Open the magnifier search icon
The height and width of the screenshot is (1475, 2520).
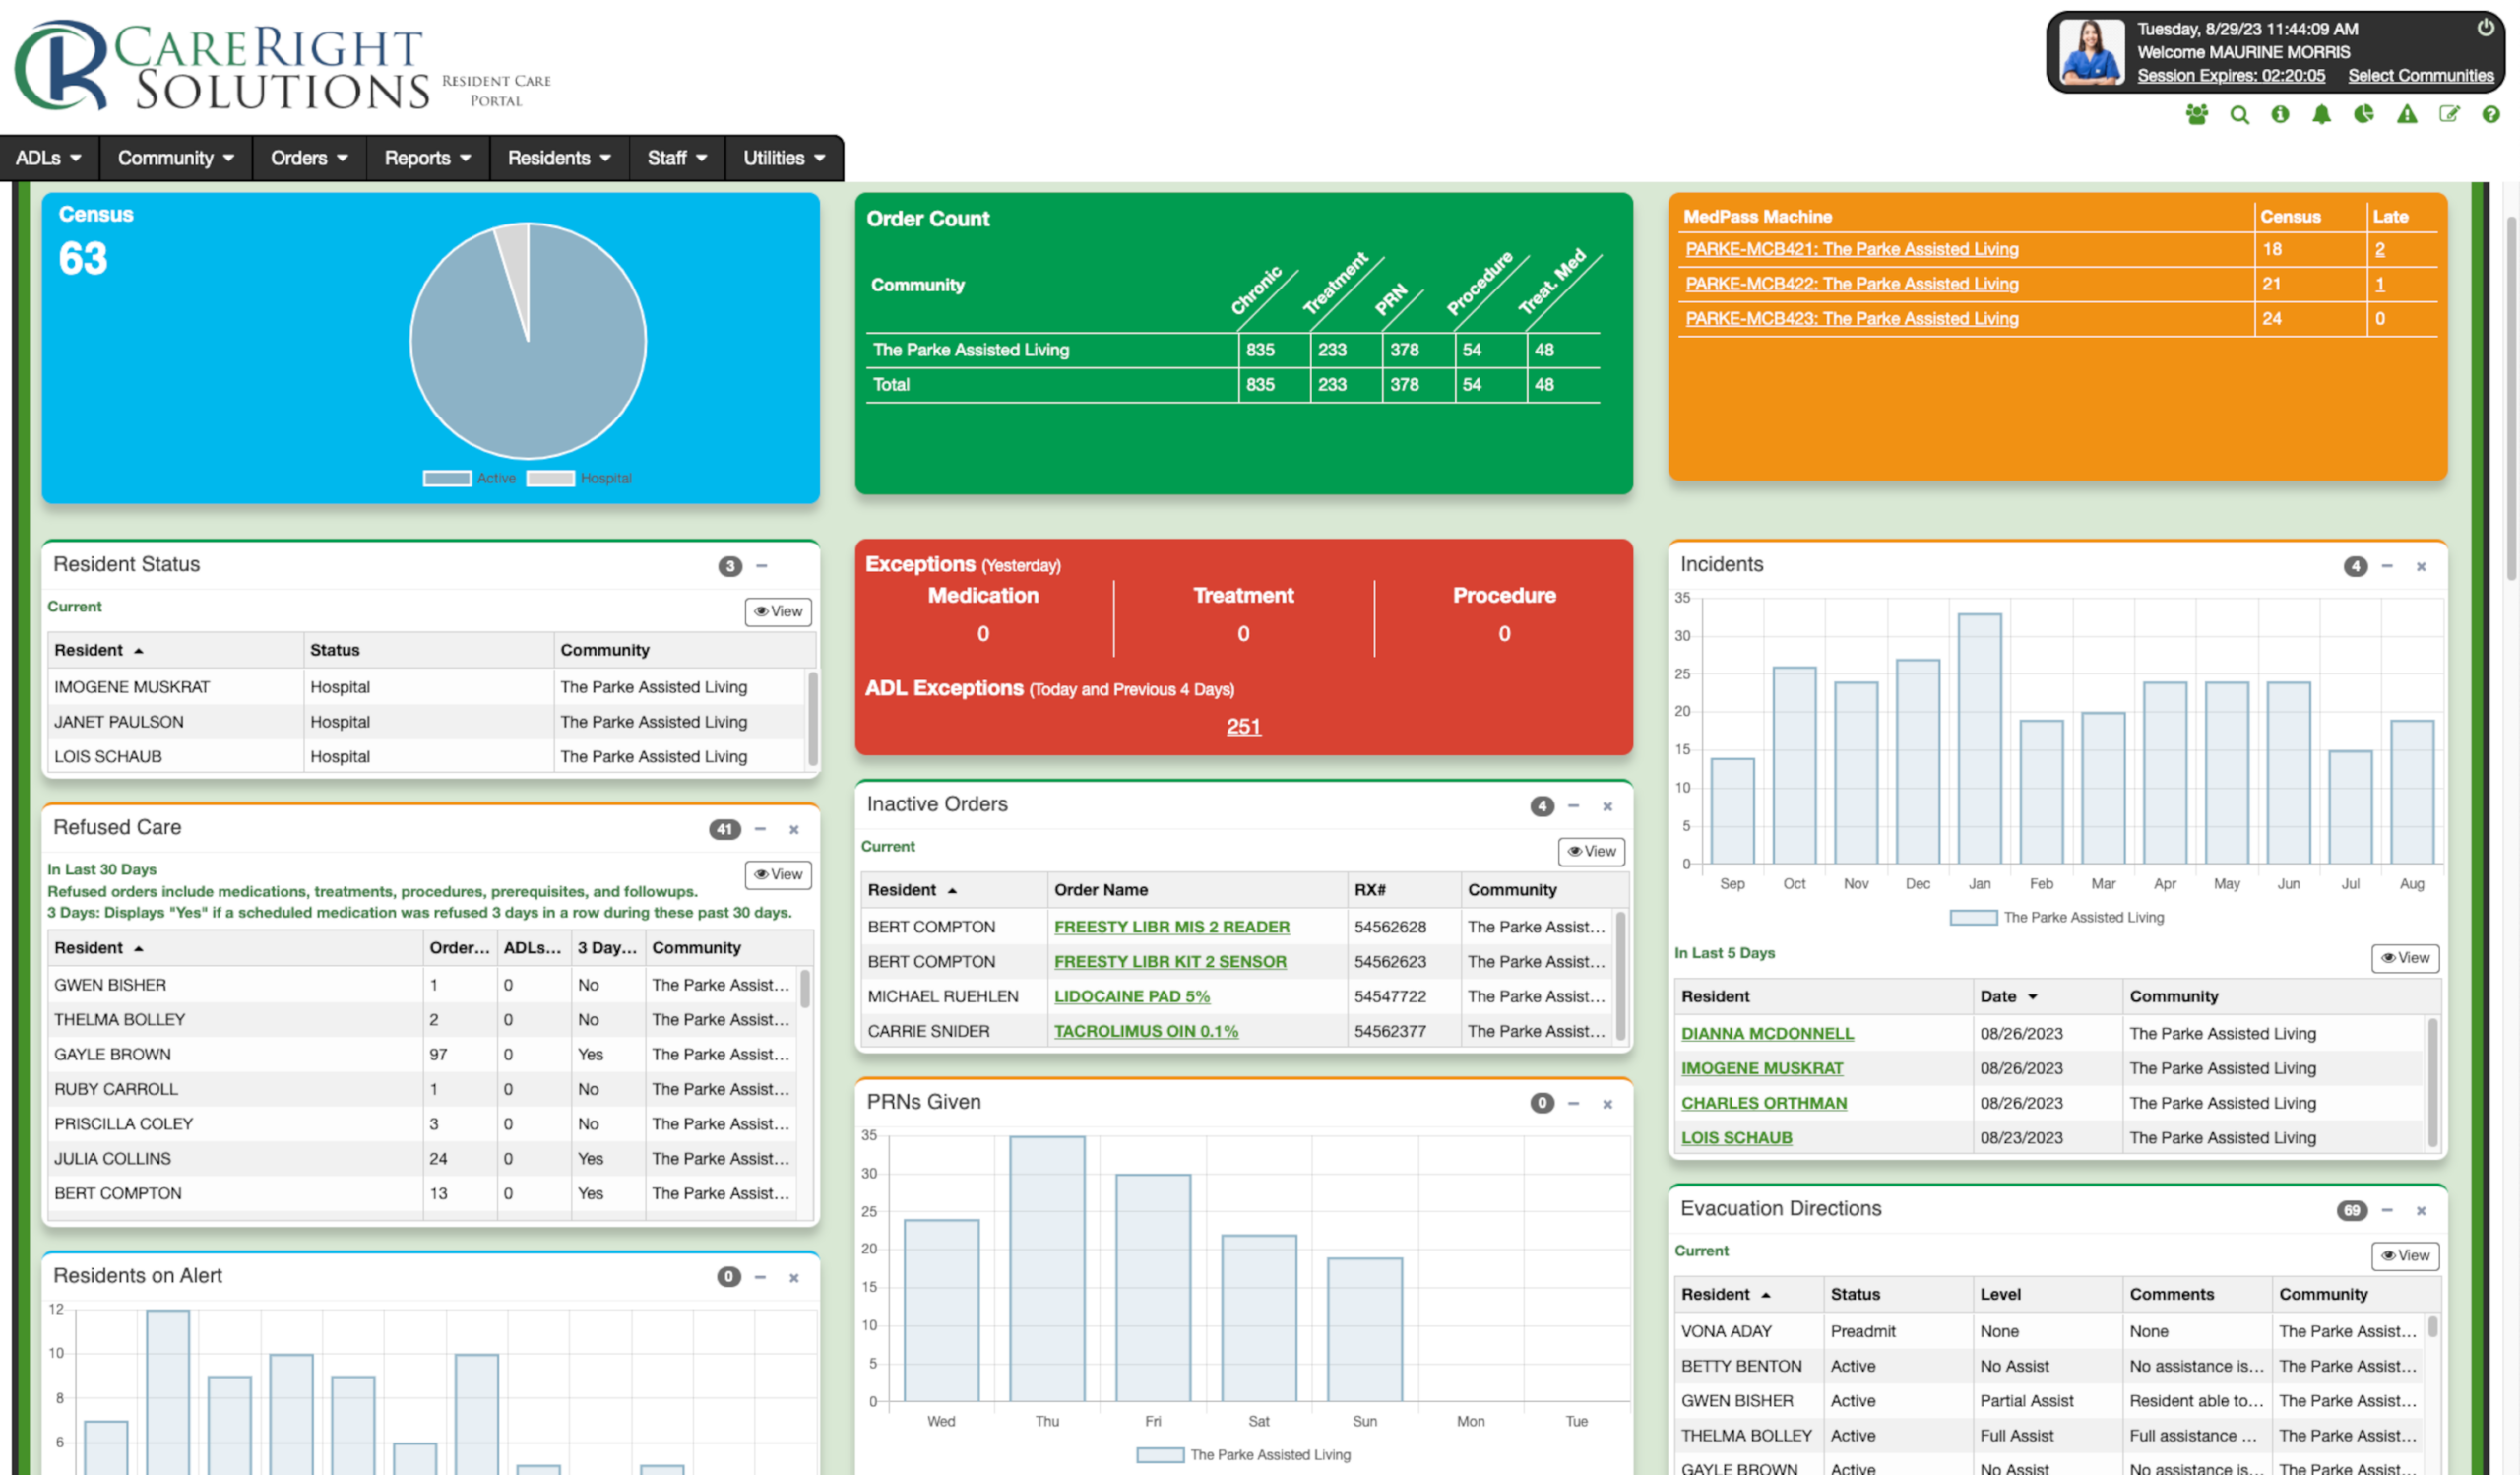pyautogui.click(x=2239, y=115)
